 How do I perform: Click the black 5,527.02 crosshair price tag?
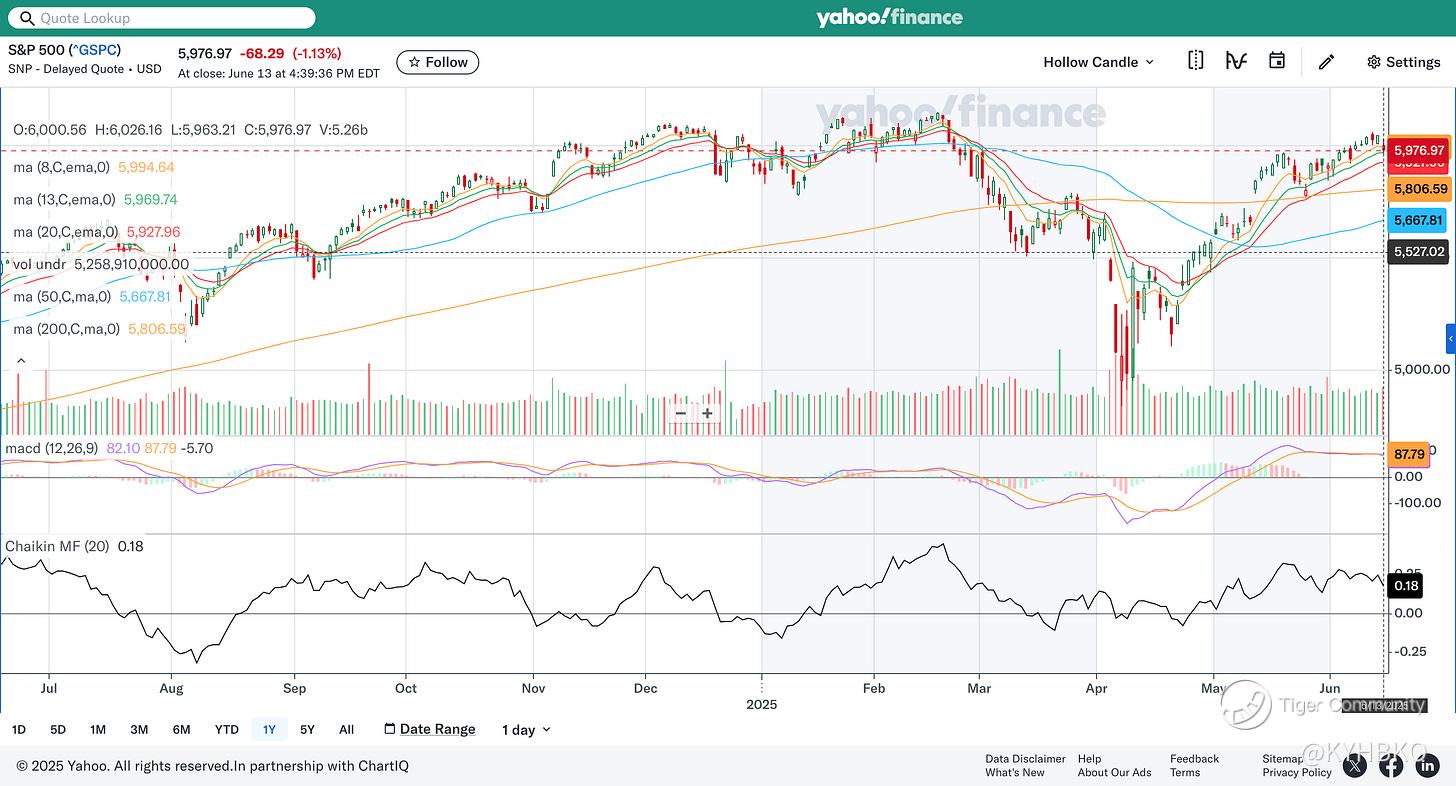coord(1420,252)
